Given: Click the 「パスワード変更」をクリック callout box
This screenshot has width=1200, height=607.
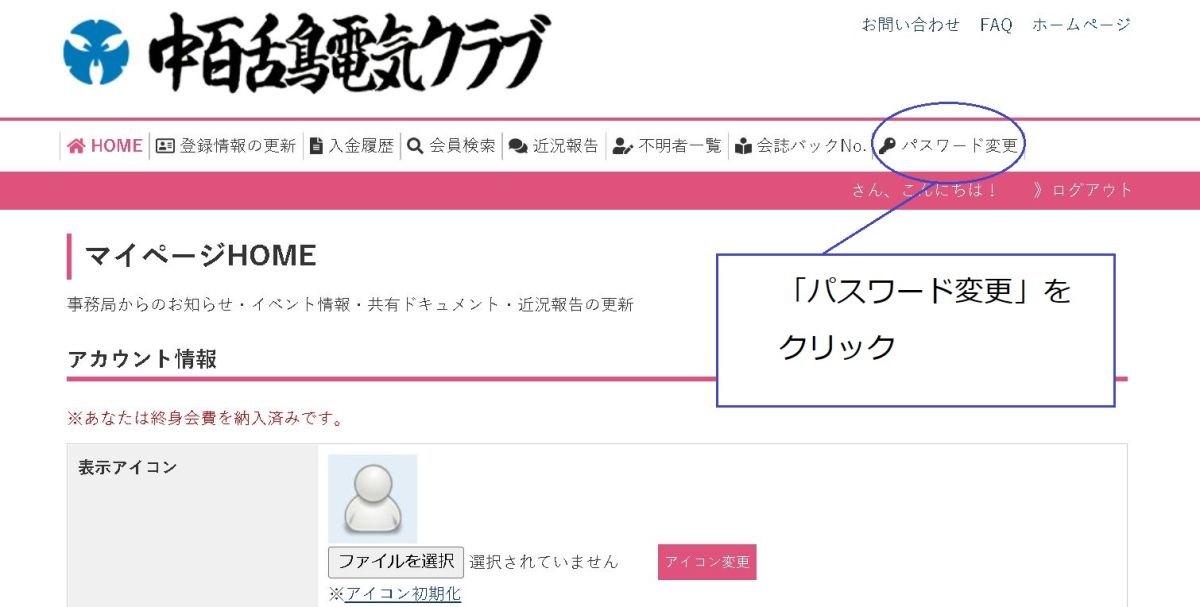Looking at the screenshot, I should pyautogui.click(x=915, y=330).
